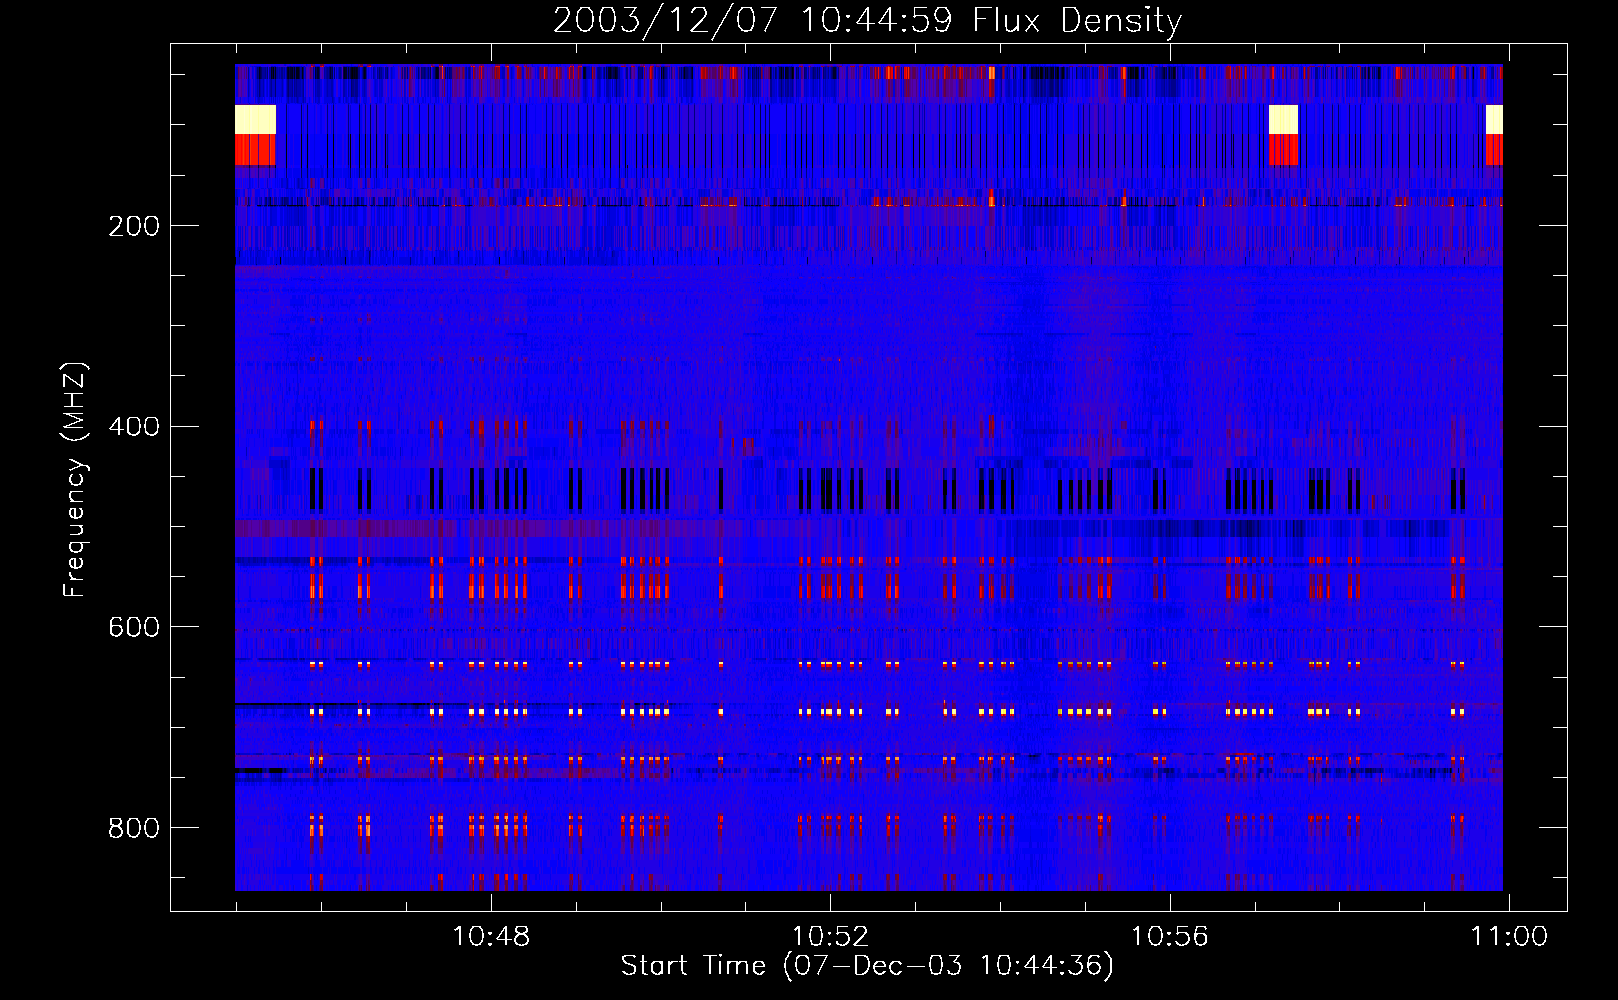Click the "Frequency (MHZ)" axis label
The width and height of the screenshot is (1618, 1000).
(x=74, y=480)
